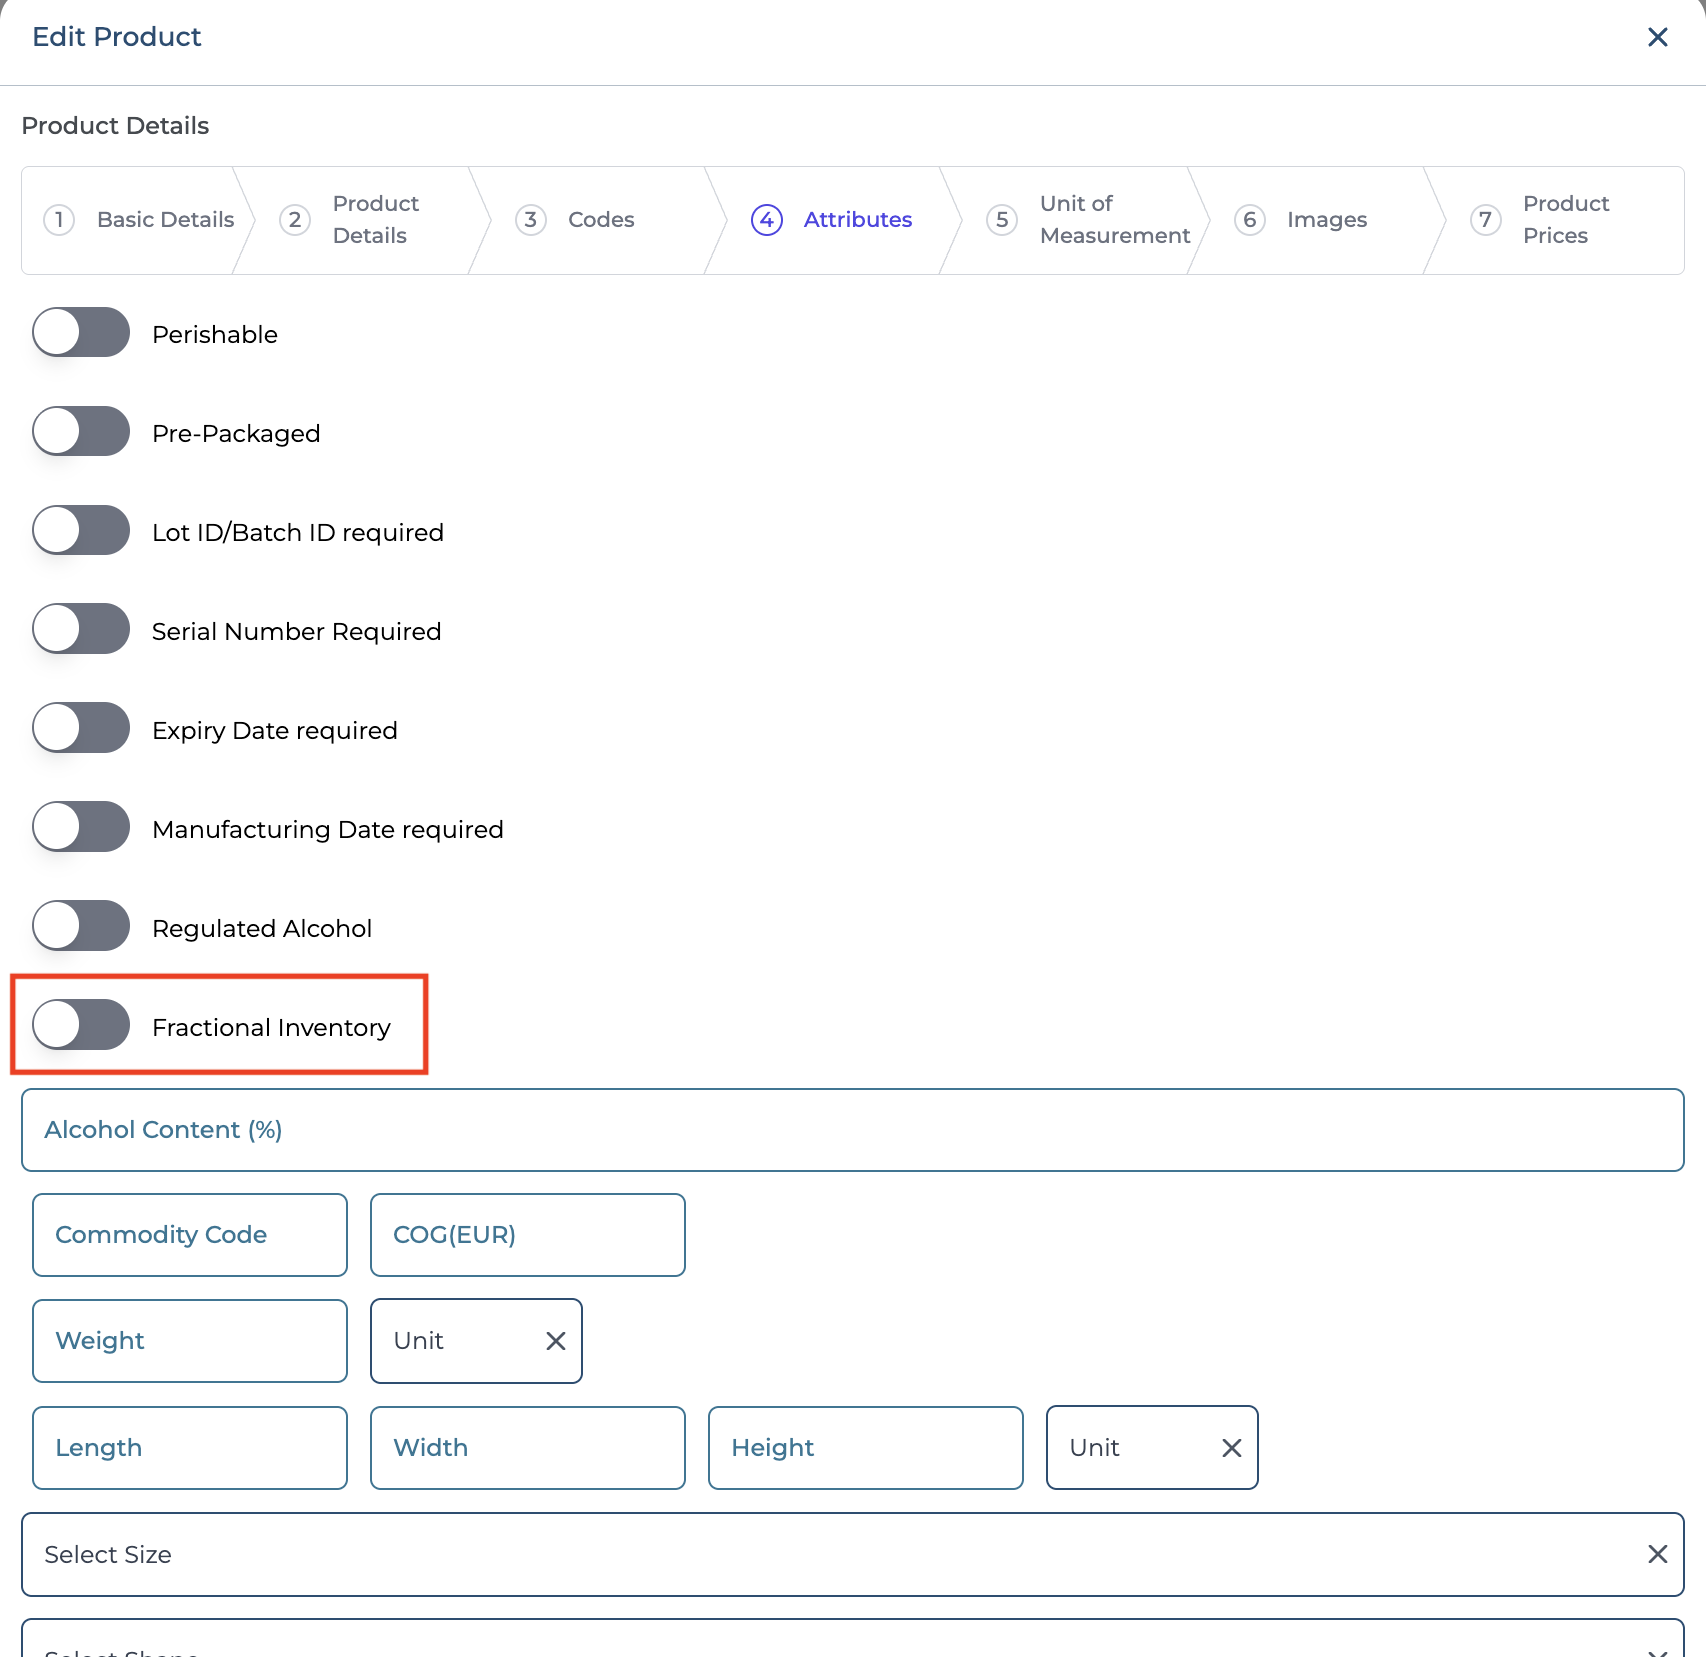Clear the weight Unit selection
The image size is (1706, 1657).
(x=556, y=1341)
